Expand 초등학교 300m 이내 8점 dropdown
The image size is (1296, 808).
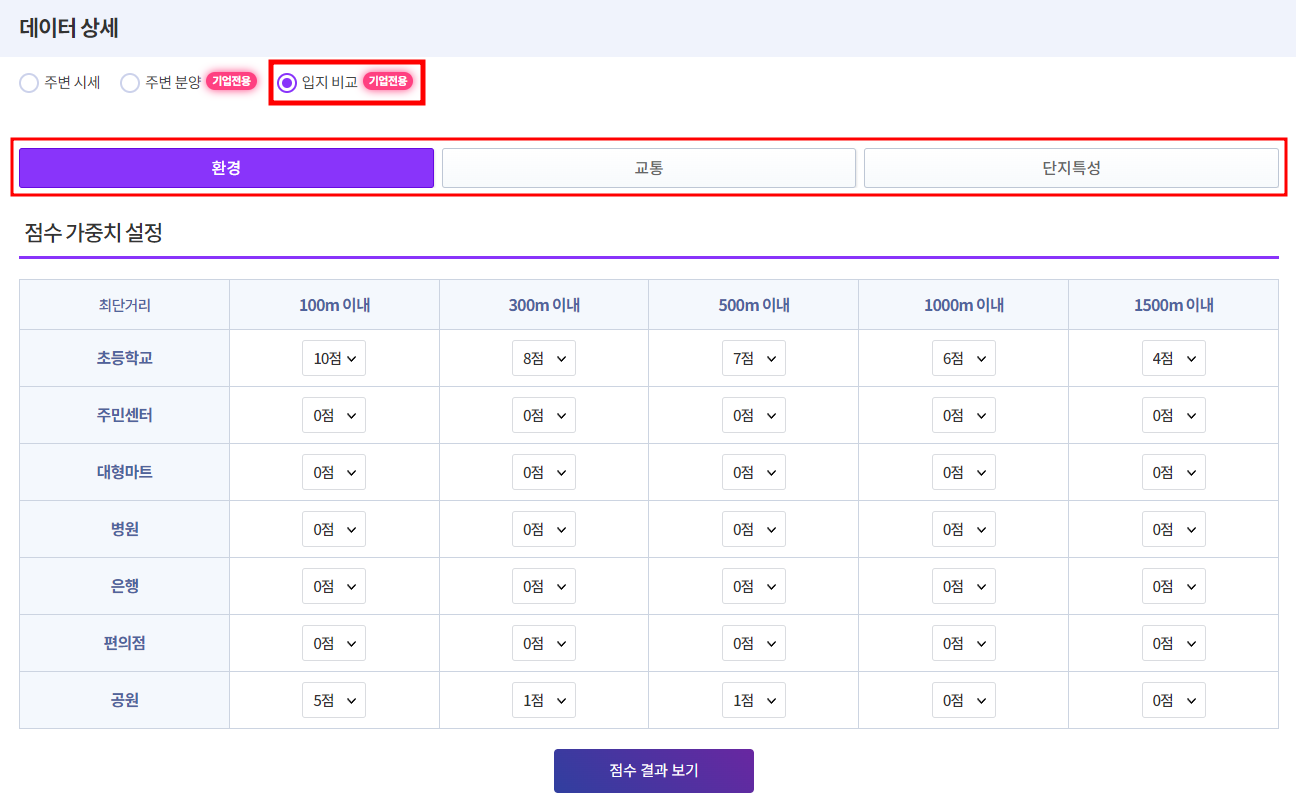click(544, 358)
